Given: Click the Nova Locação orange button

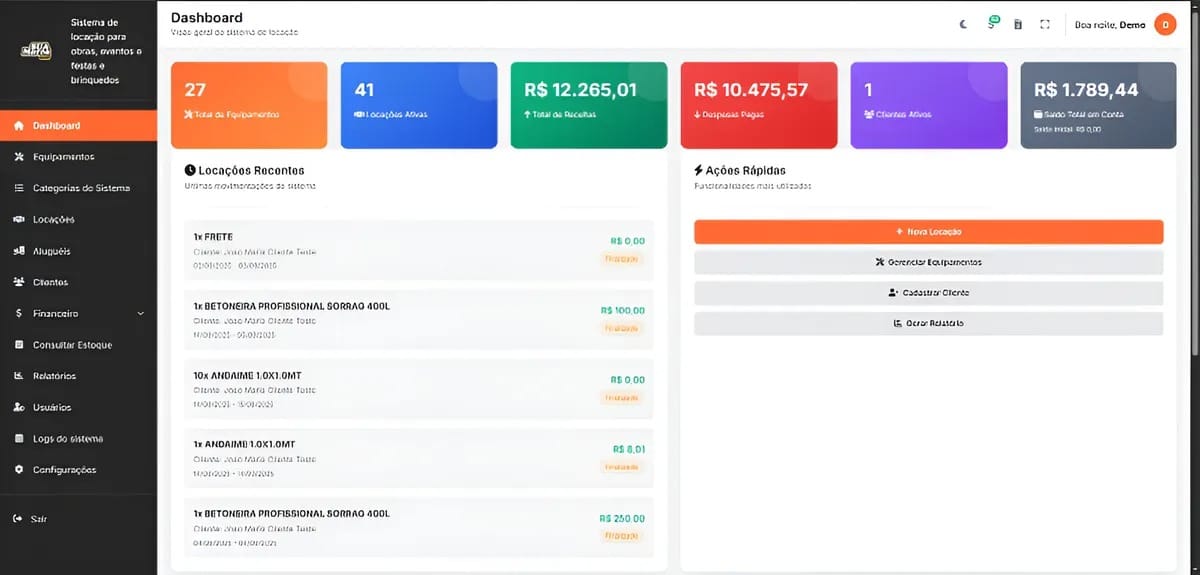Looking at the screenshot, I should (928, 232).
